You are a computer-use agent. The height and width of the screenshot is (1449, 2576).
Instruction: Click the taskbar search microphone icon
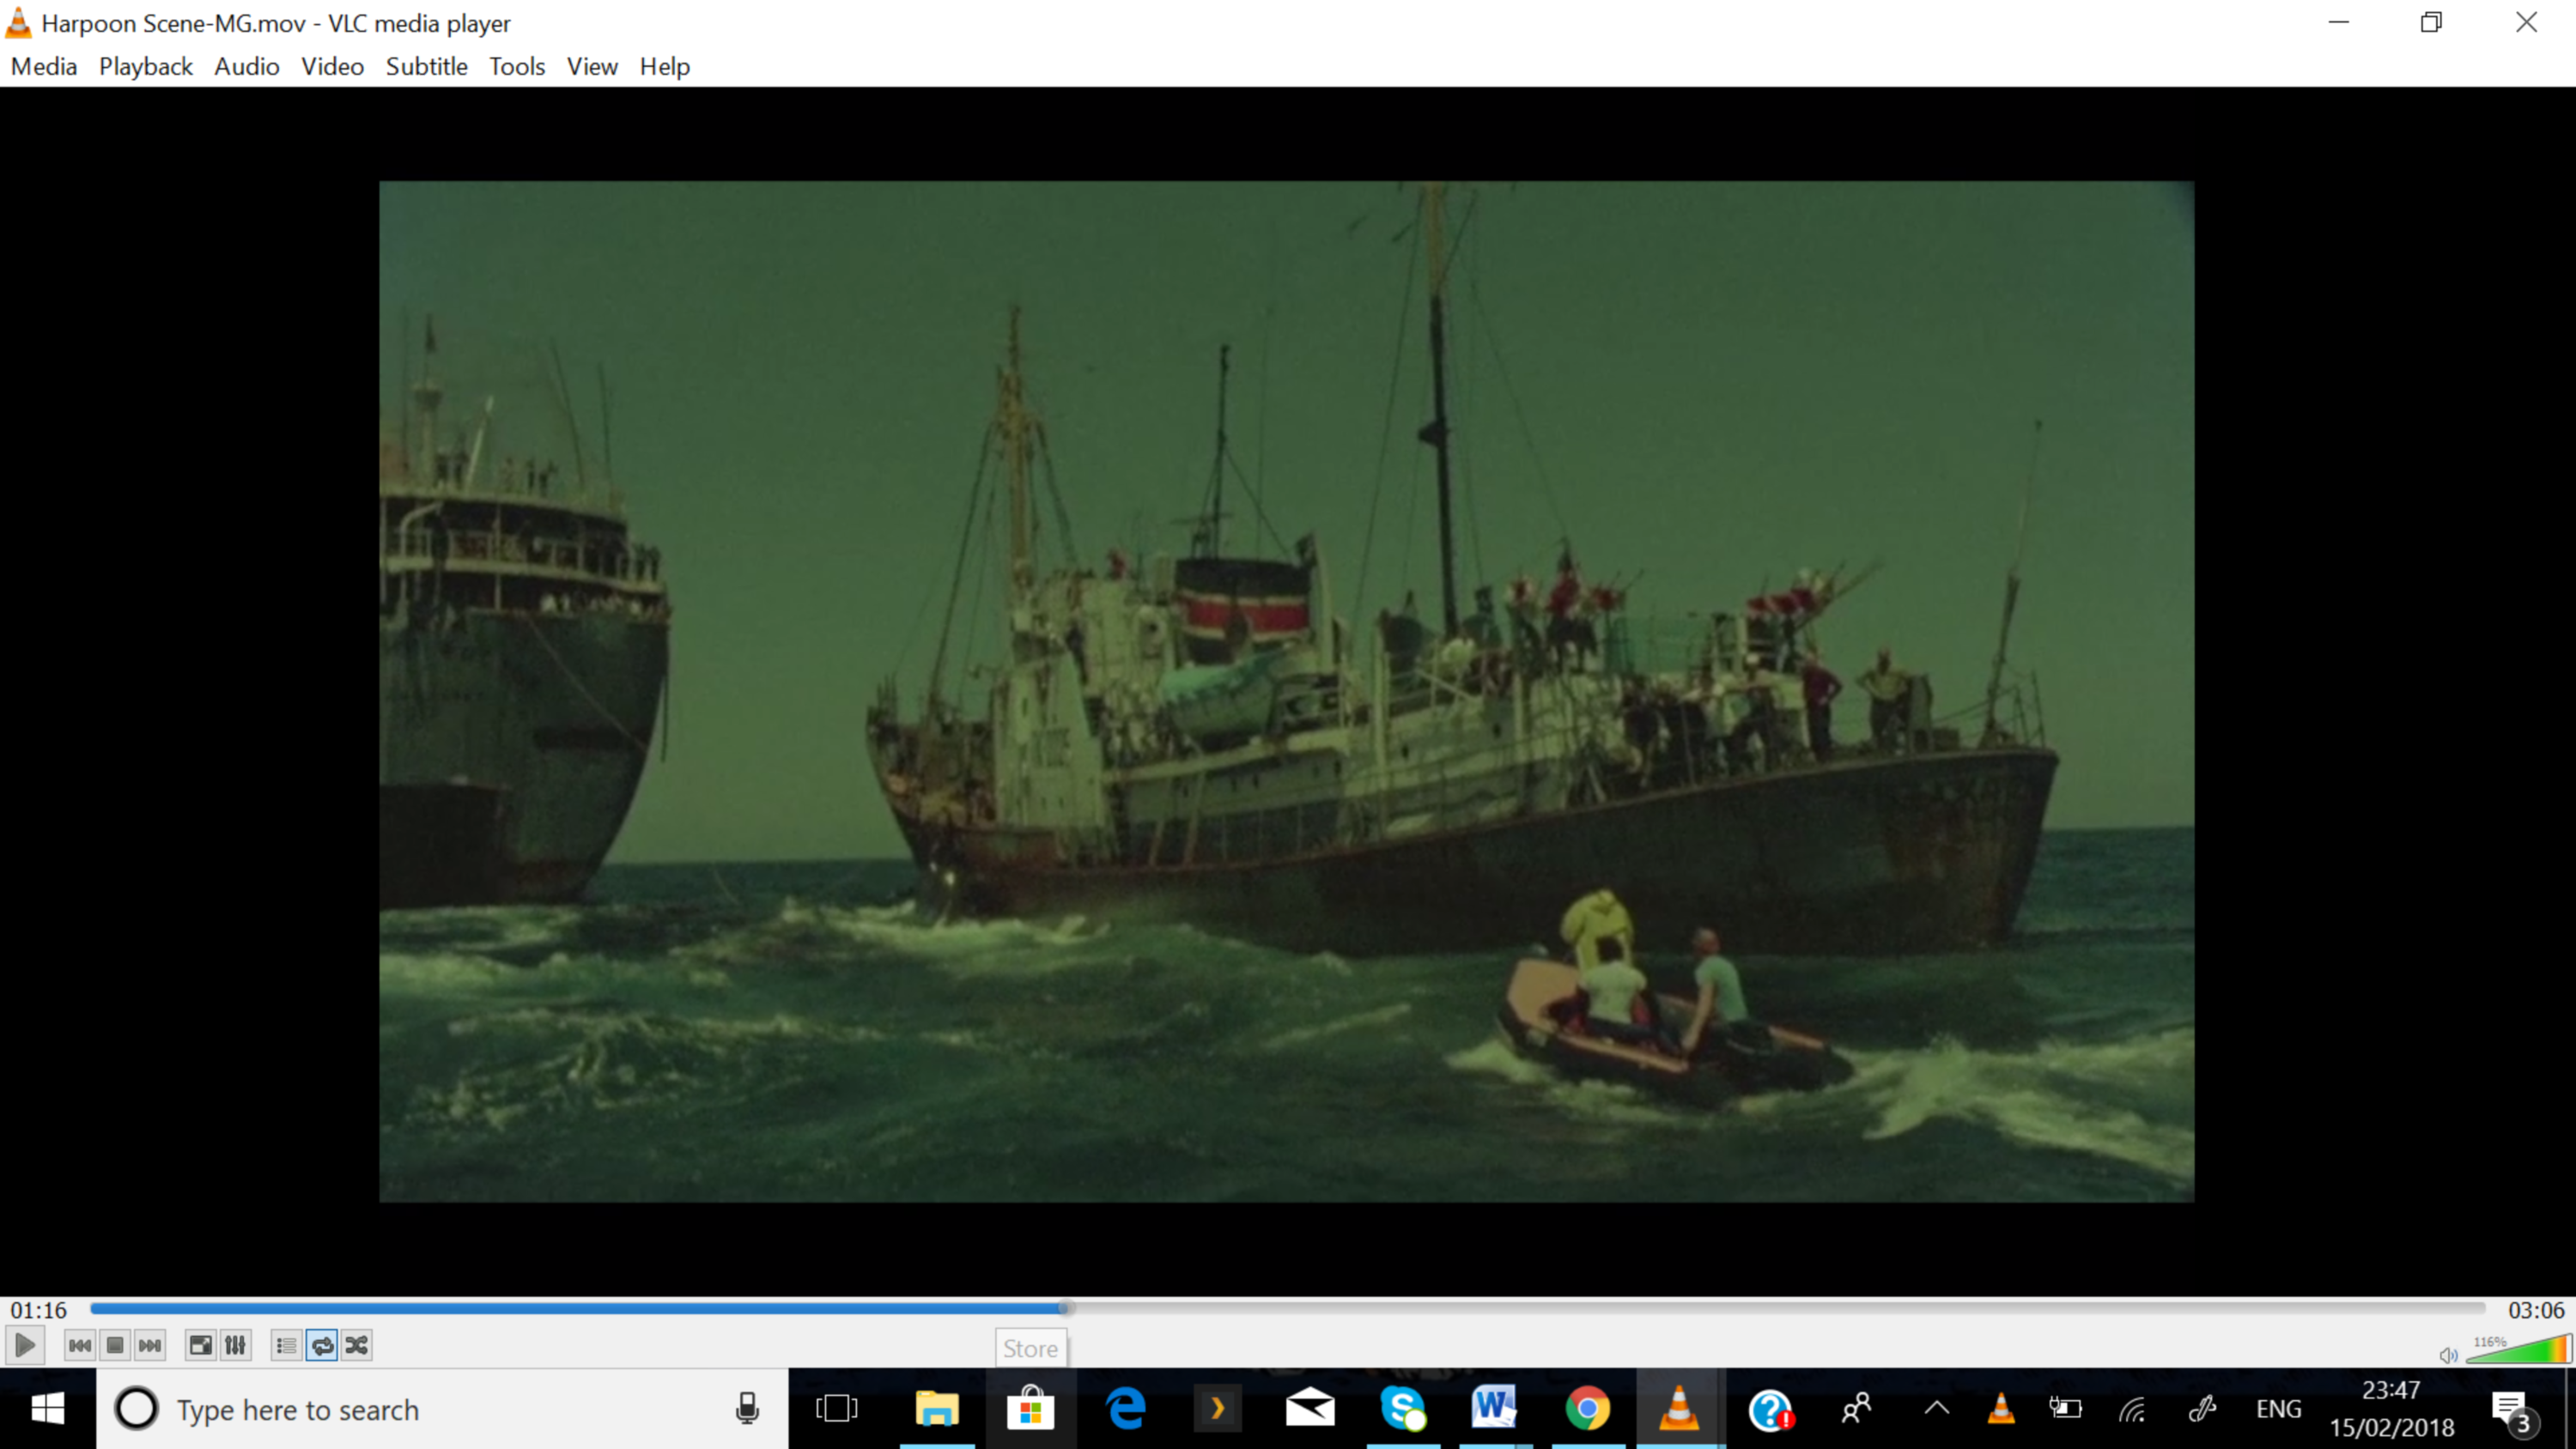click(747, 1409)
